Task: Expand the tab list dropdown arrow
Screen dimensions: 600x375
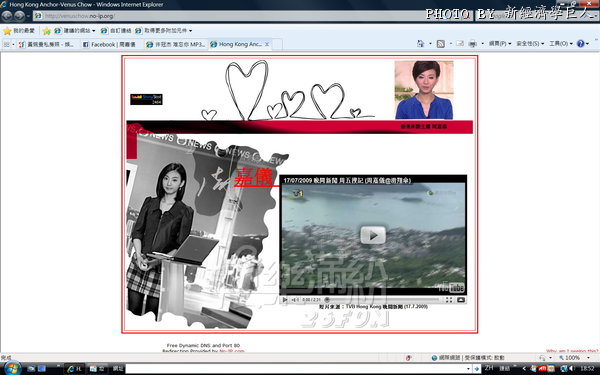Action: coord(13,44)
